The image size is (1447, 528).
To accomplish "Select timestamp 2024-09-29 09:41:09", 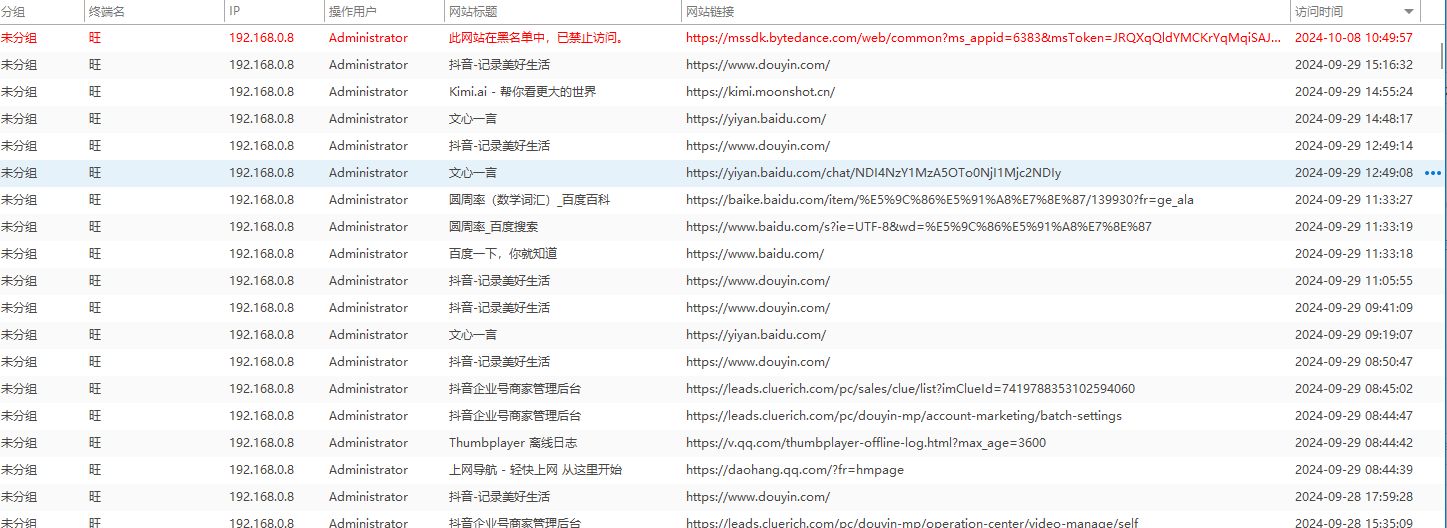I will (1353, 308).
